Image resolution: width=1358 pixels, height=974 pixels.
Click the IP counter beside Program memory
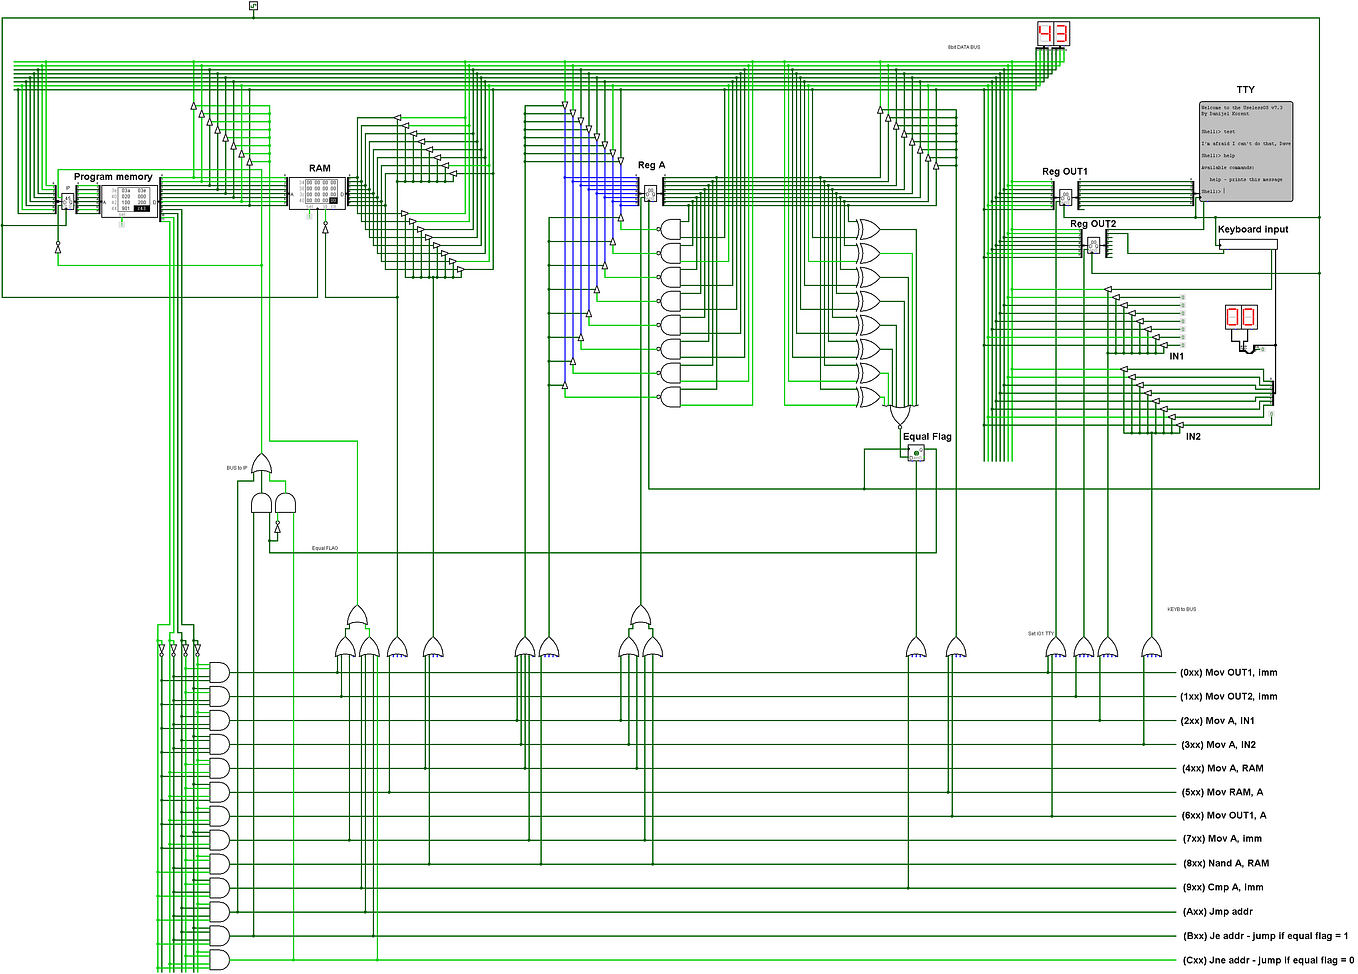(67, 200)
